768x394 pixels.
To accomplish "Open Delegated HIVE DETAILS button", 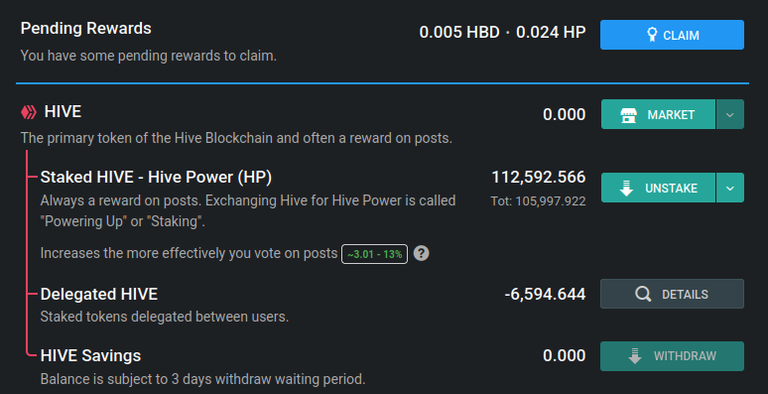I will coord(672,294).
